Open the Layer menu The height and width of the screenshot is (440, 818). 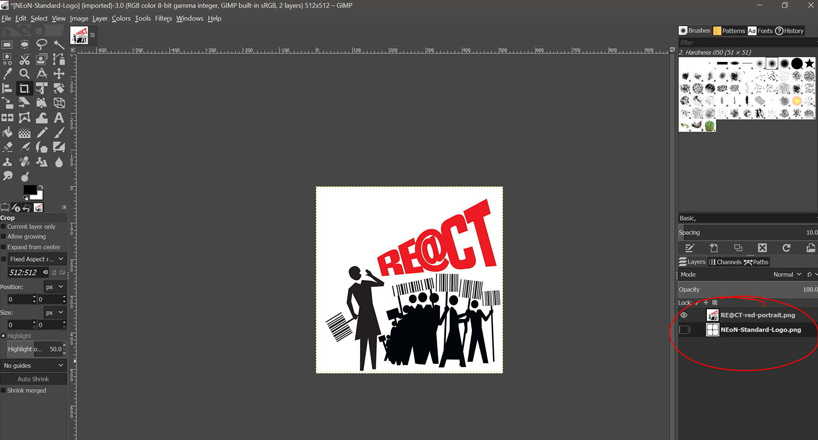point(100,18)
